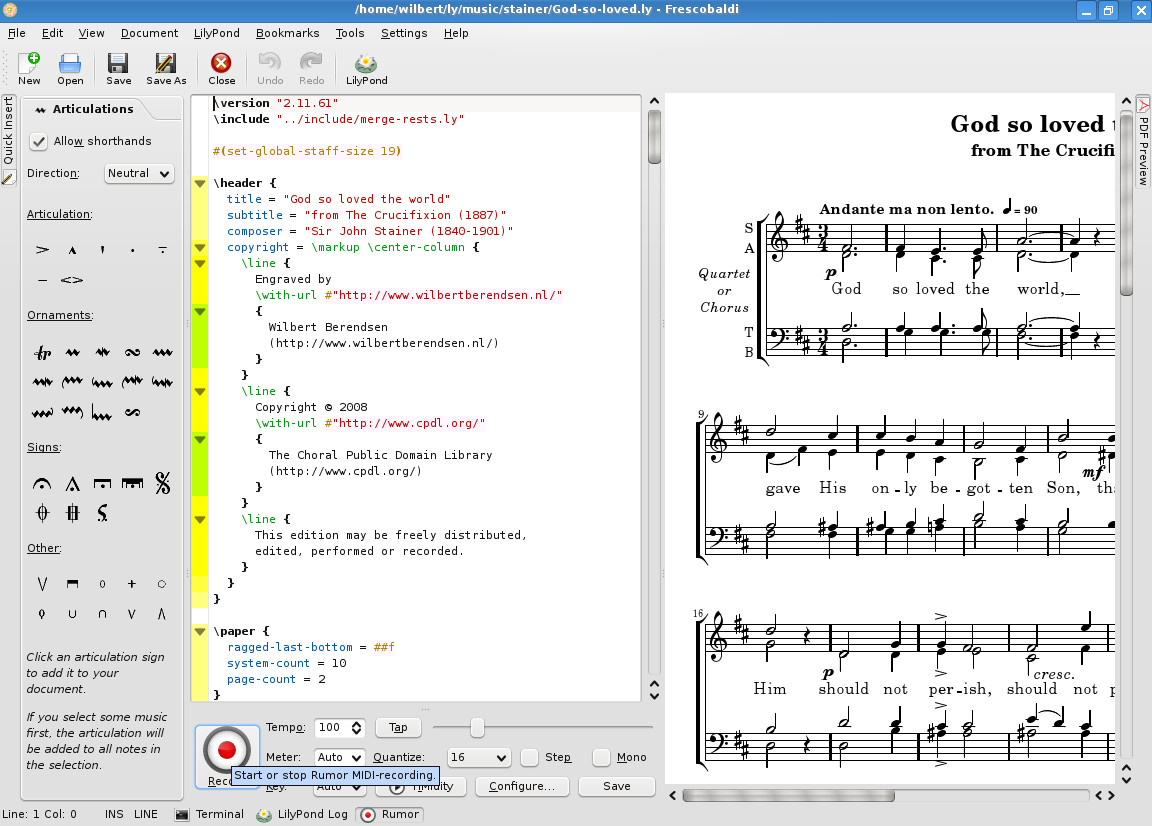Insert the coda sign

coord(43,513)
